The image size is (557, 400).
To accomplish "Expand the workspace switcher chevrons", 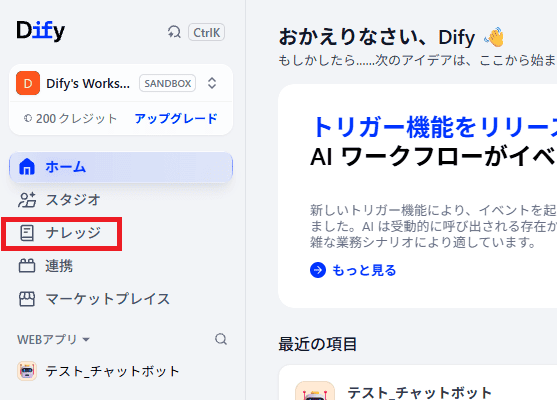I will 212,83.
